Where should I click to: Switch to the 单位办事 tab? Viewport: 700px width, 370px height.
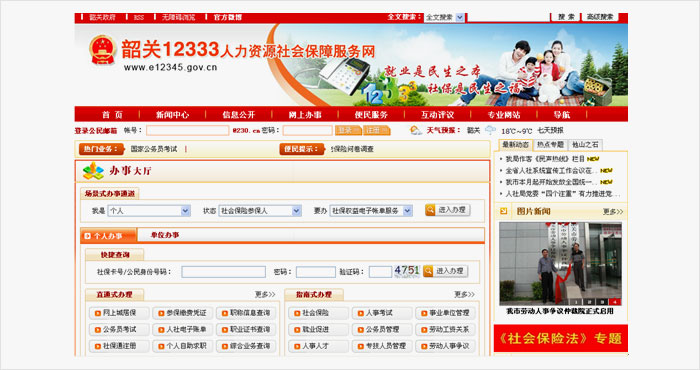(165, 235)
